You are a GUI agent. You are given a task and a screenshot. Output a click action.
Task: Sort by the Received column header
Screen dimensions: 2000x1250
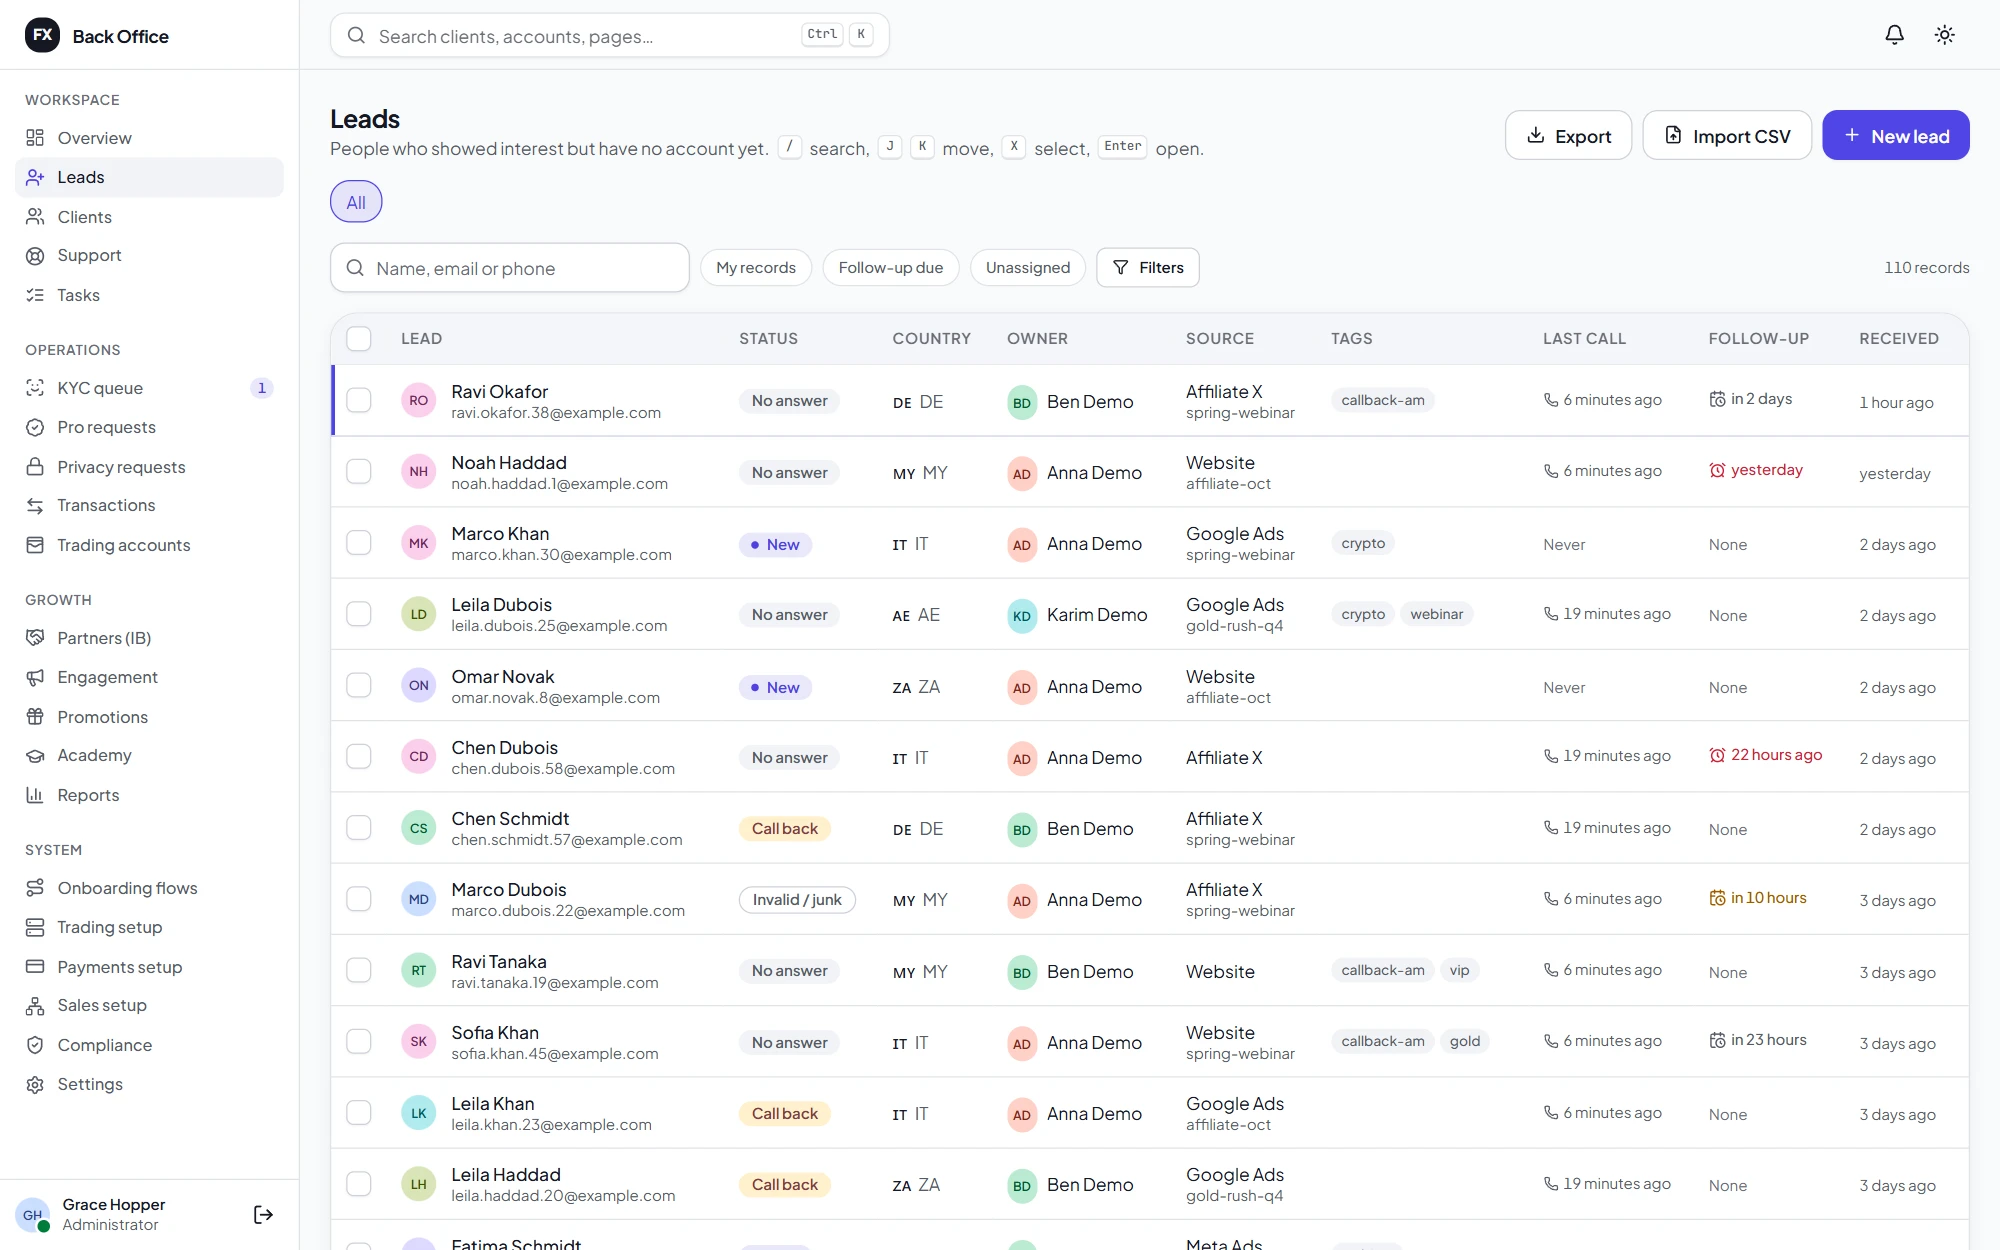(1899, 339)
